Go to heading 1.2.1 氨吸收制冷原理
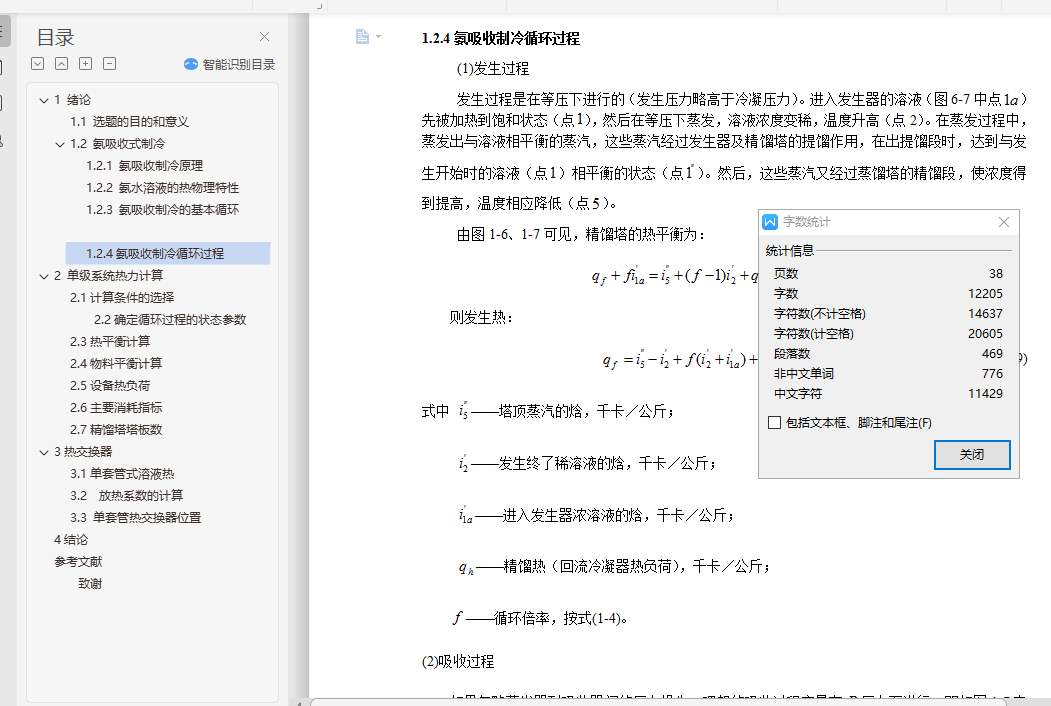1051x706 pixels. tap(145, 166)
